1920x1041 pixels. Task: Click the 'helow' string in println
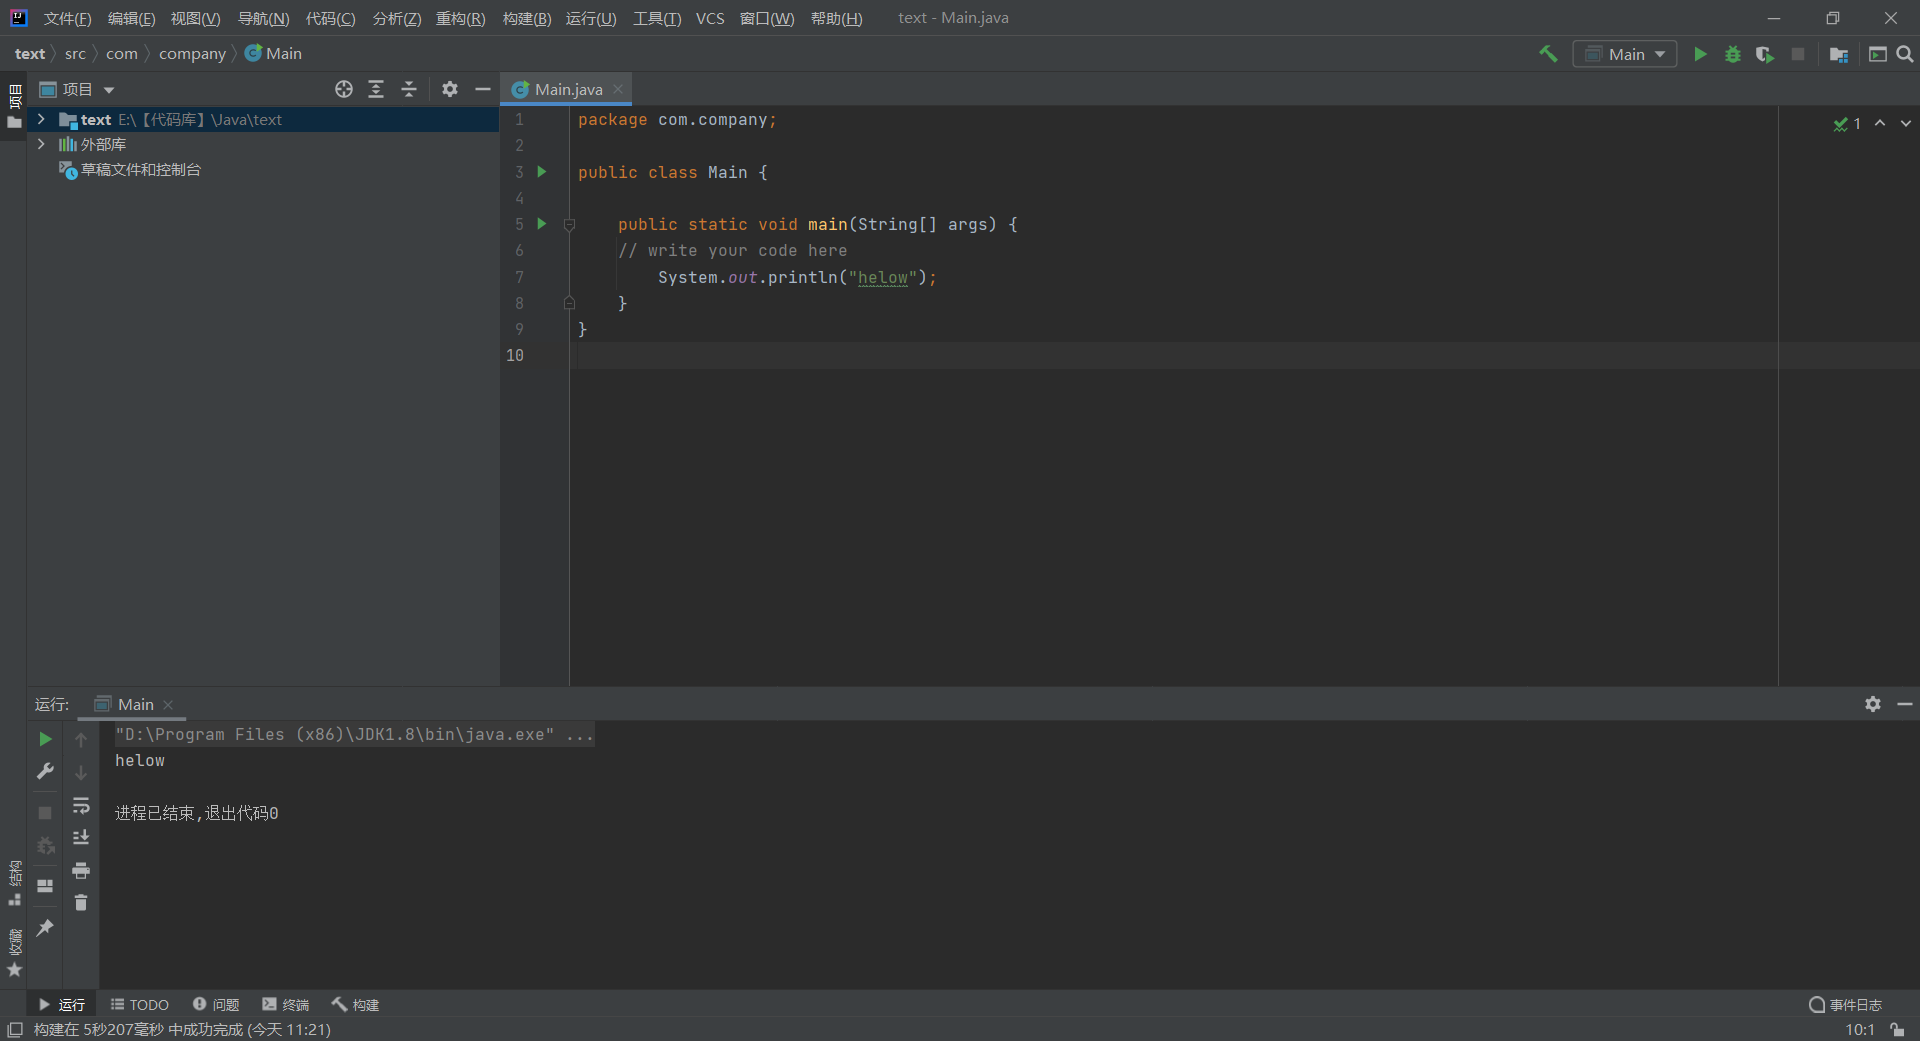click(x=883, y=278)
